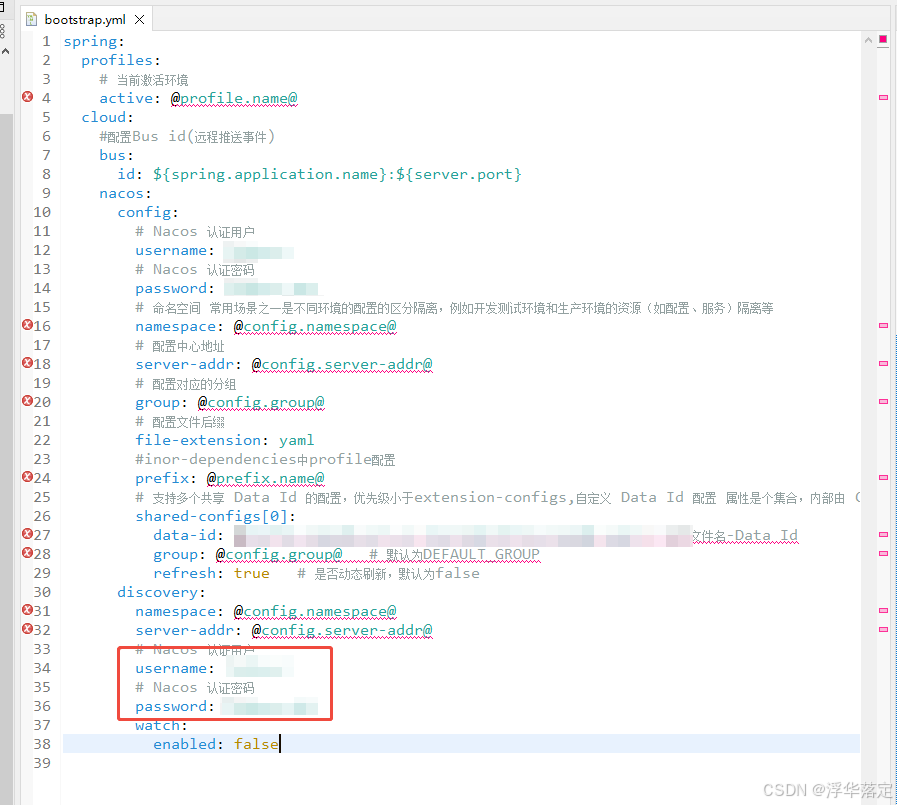
Task: Click the 'spring:' key on line 1
Action: point(94,42)
